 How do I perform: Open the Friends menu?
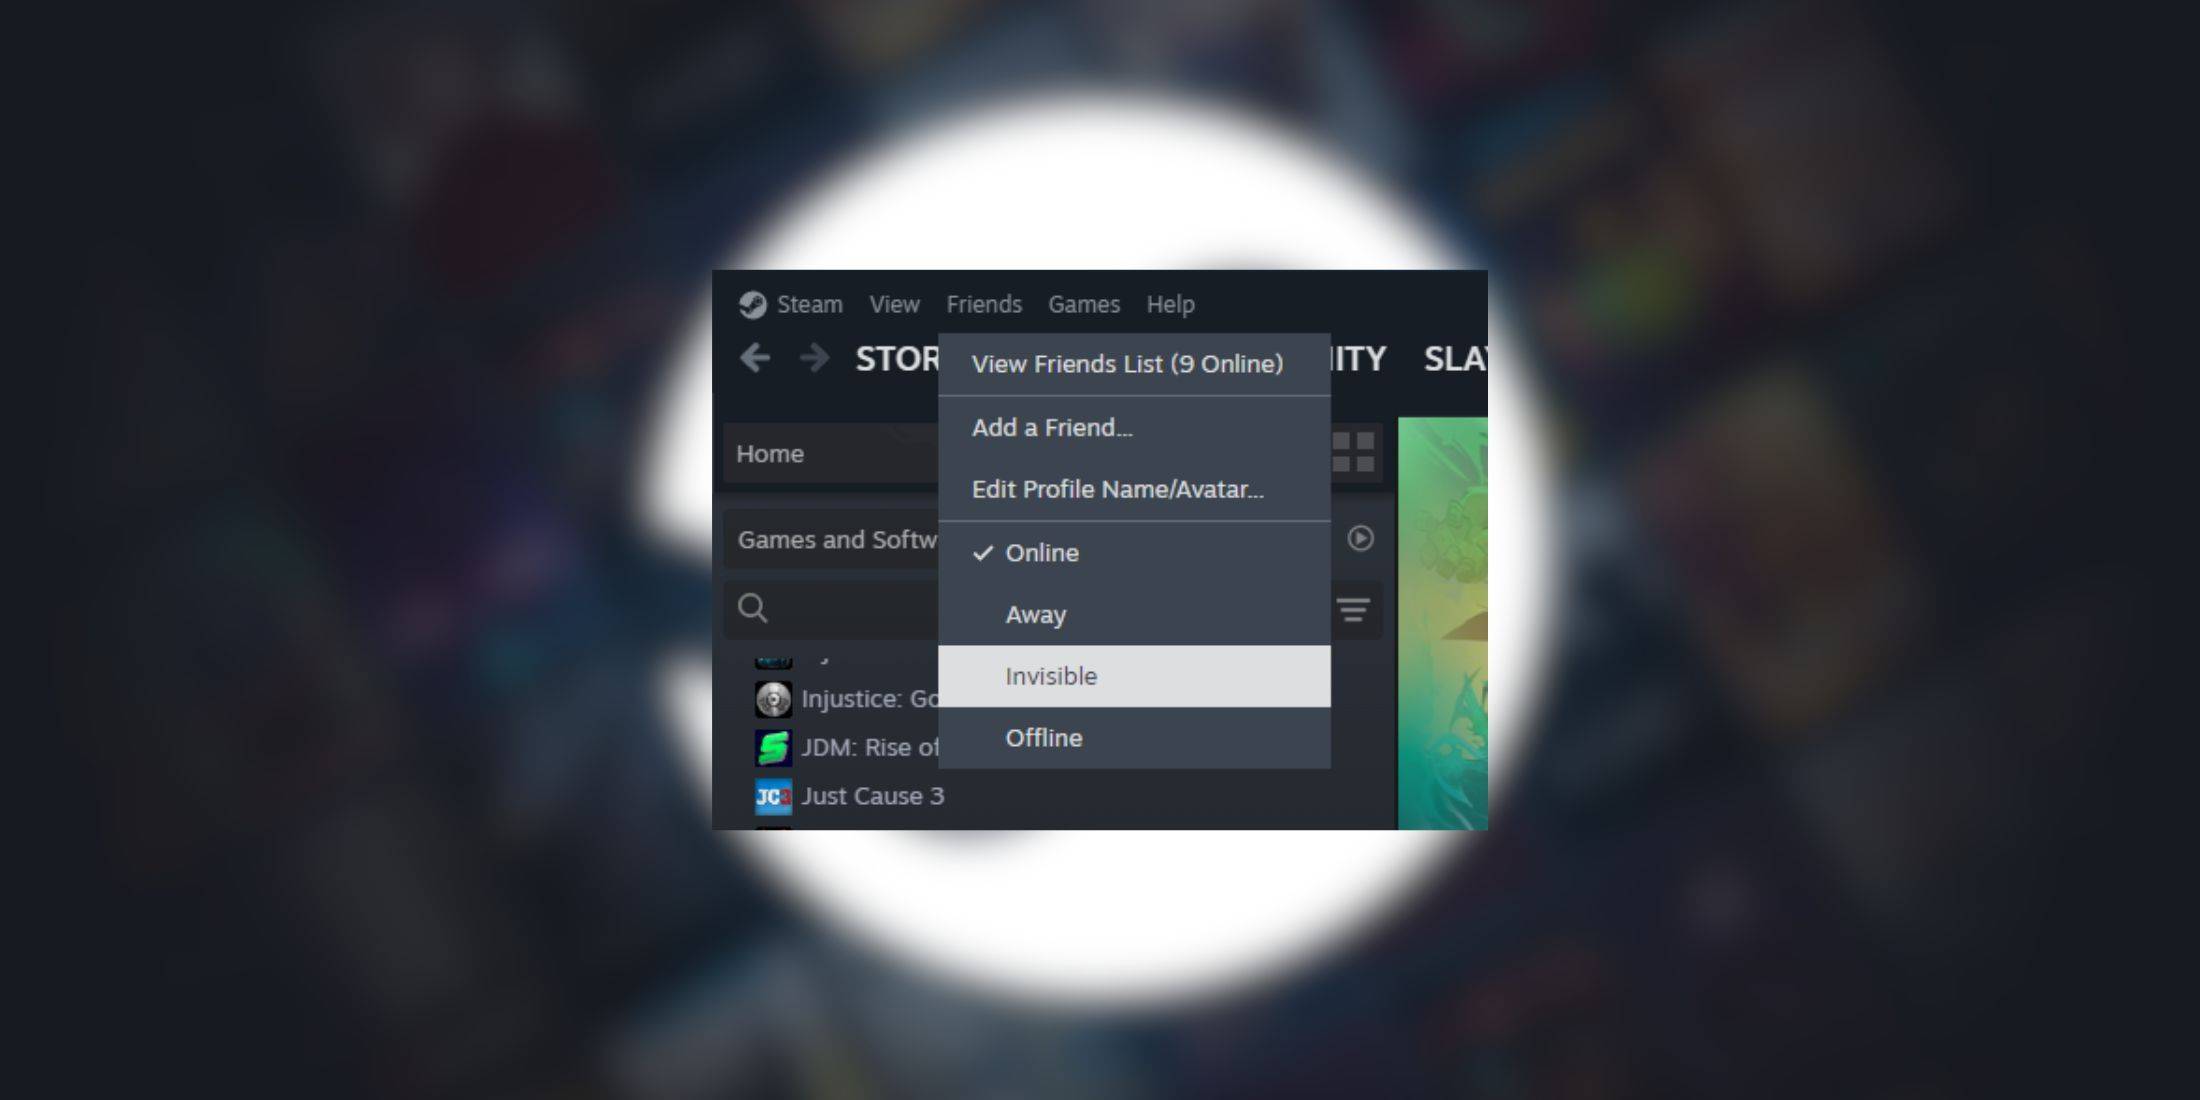tap(984, 303)
